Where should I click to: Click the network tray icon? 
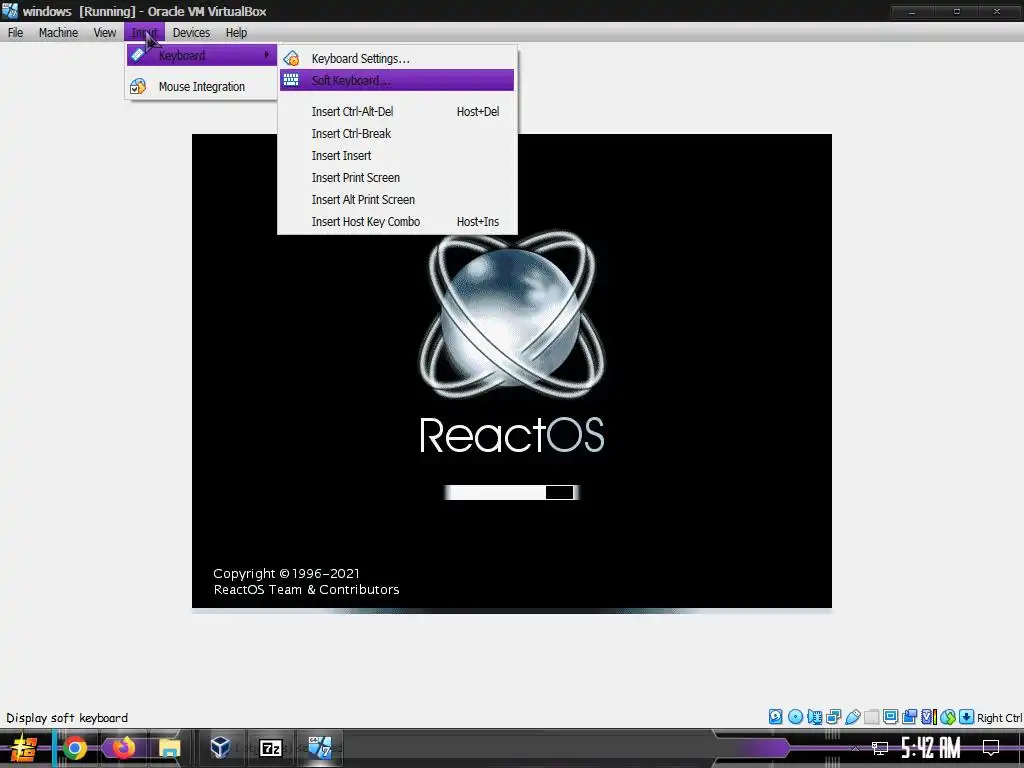880,748
